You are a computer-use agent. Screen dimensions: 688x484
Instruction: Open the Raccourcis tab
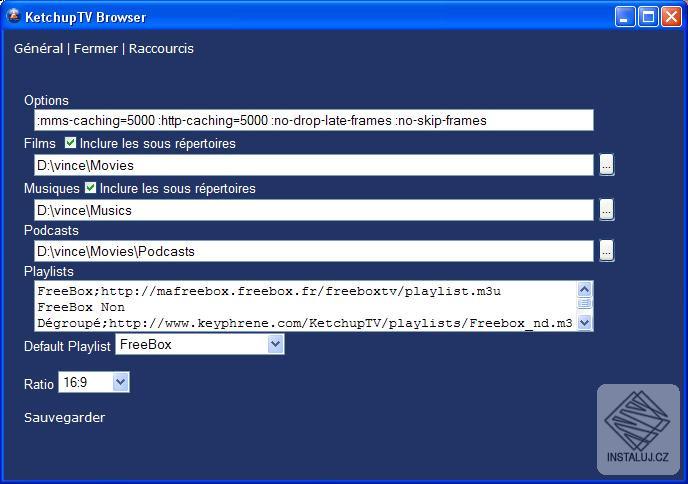pos(161,48)
